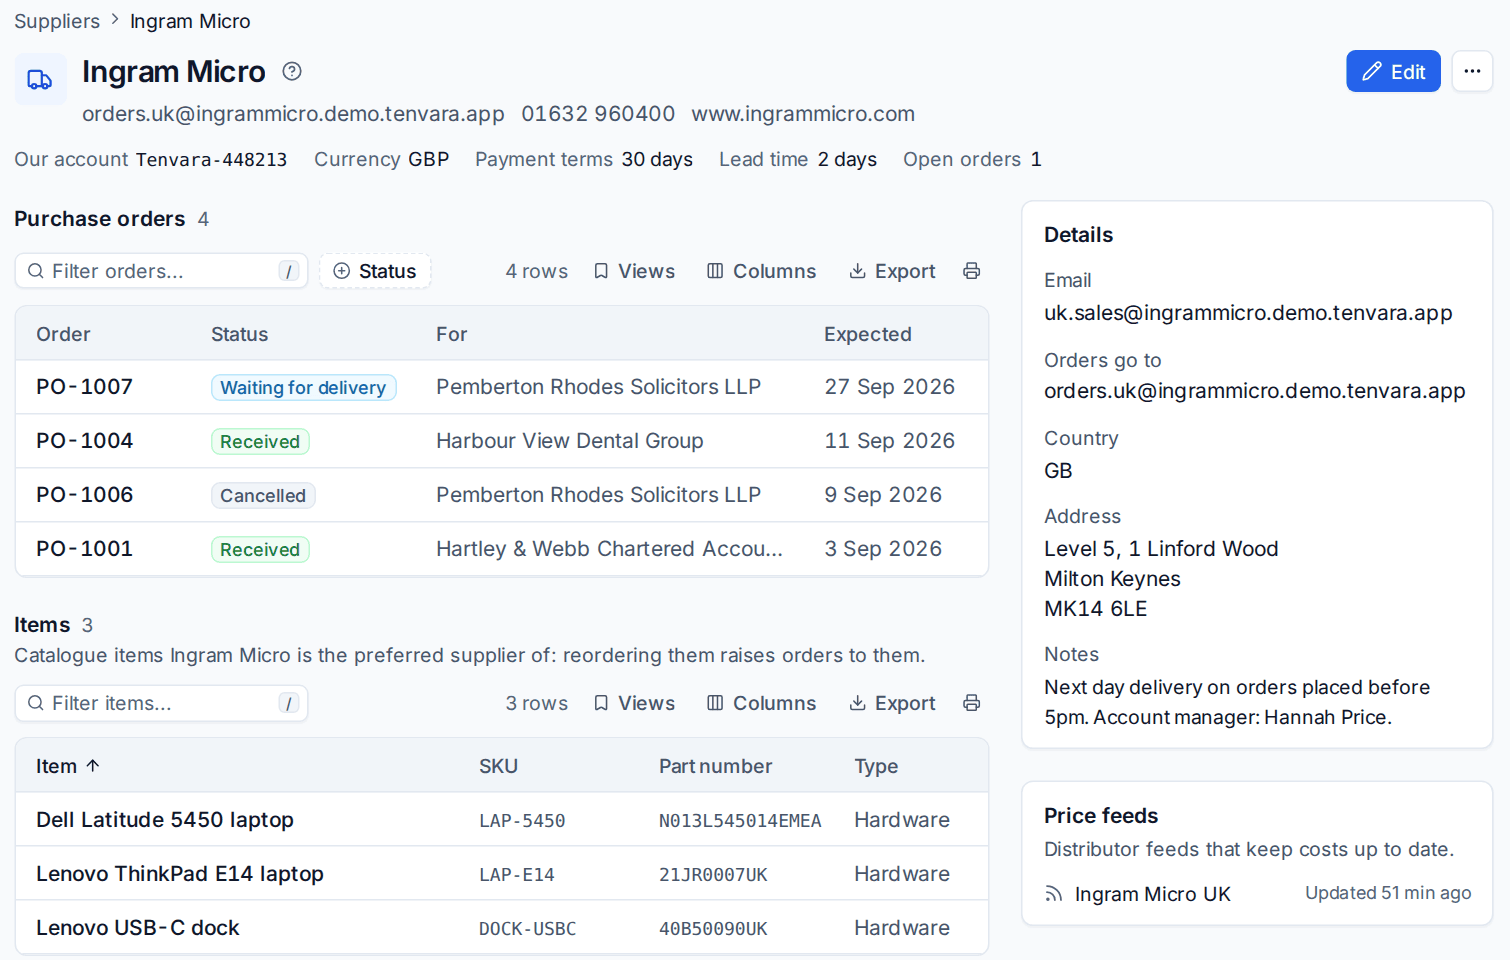Open the Status filter for orders
The width and height of the screenshot is (1510, 960).
375,271
